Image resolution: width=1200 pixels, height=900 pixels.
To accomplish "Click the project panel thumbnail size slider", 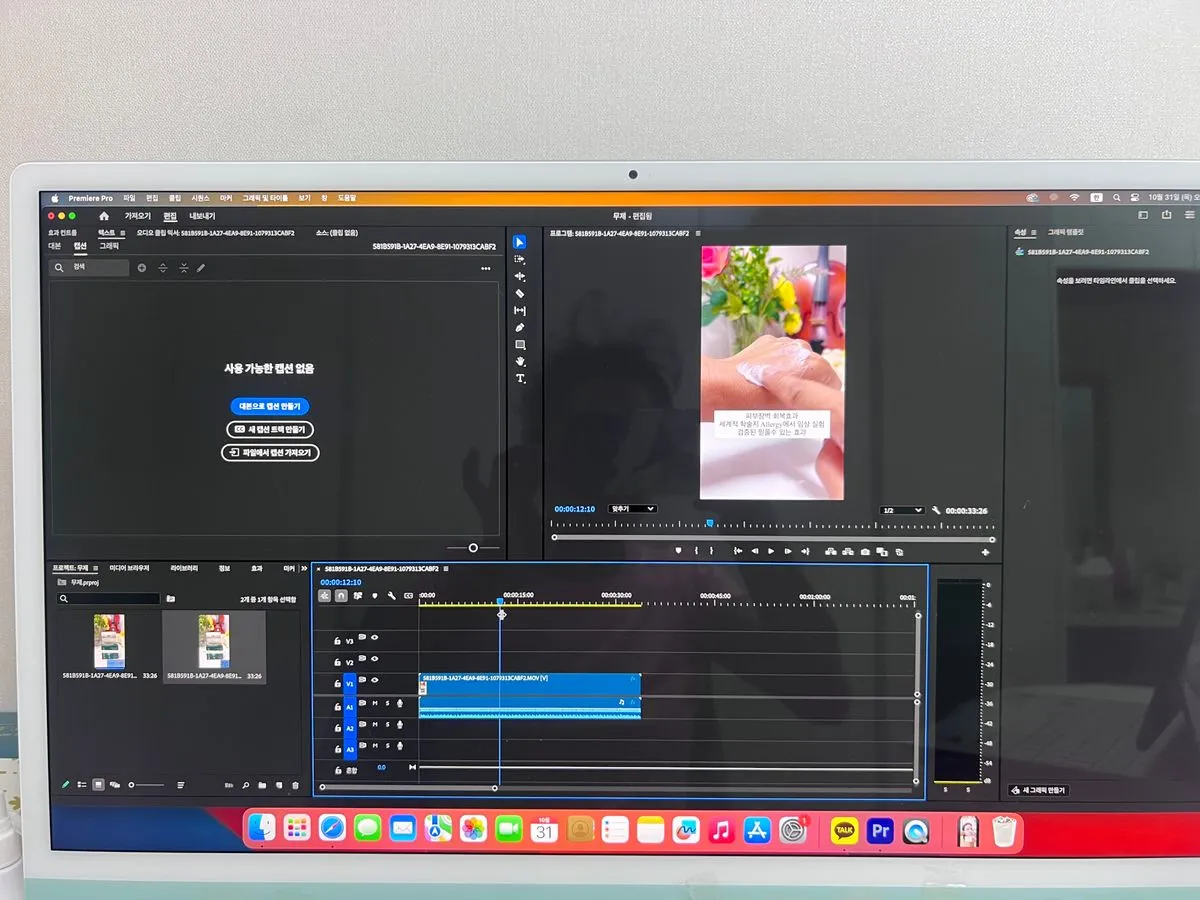I will (x=133, y=785).
